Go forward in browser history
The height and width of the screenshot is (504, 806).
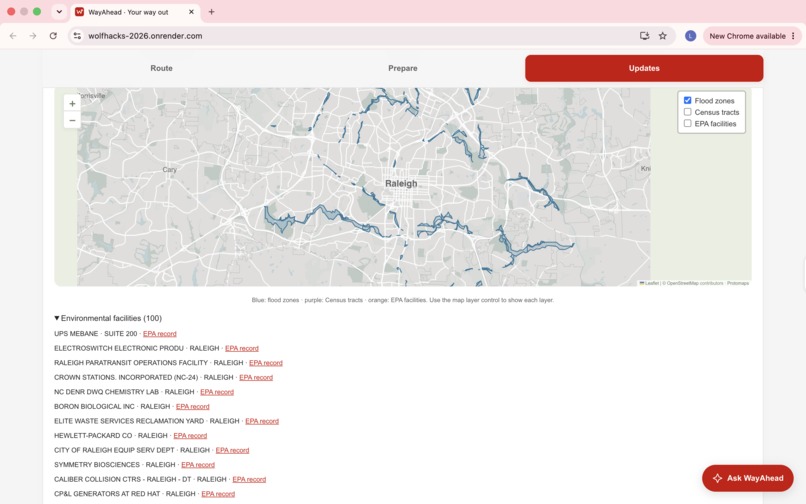click(x=33, y=36)
